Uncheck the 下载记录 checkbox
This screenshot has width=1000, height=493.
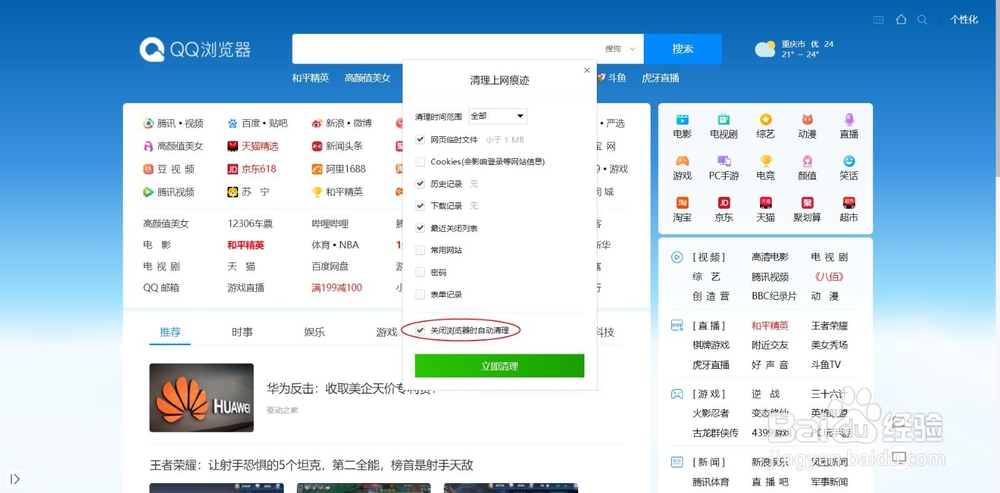[420, 205]
